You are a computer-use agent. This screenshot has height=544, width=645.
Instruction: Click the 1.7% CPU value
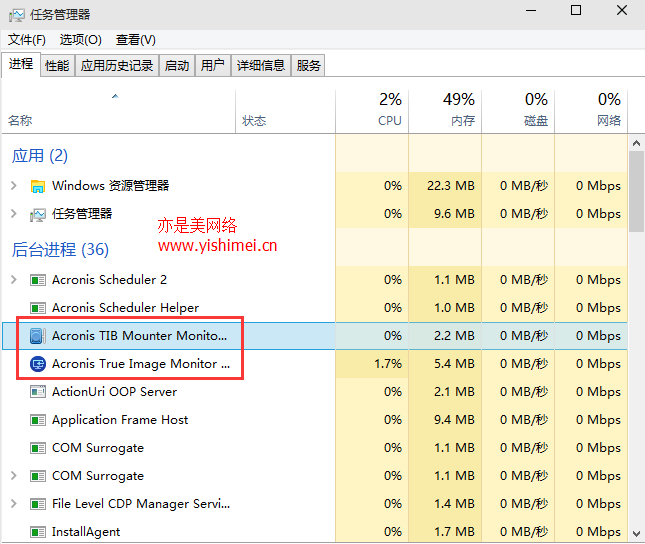[x=388, y=364]
